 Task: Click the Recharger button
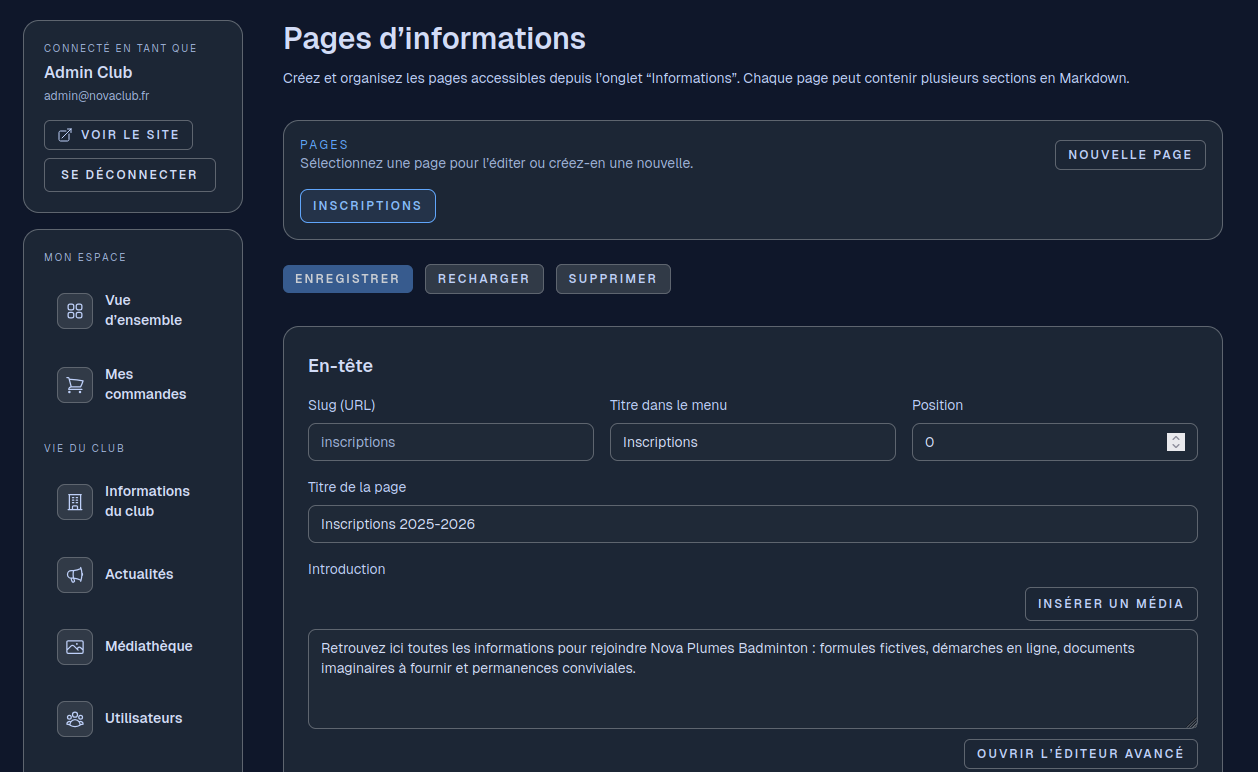484,279
